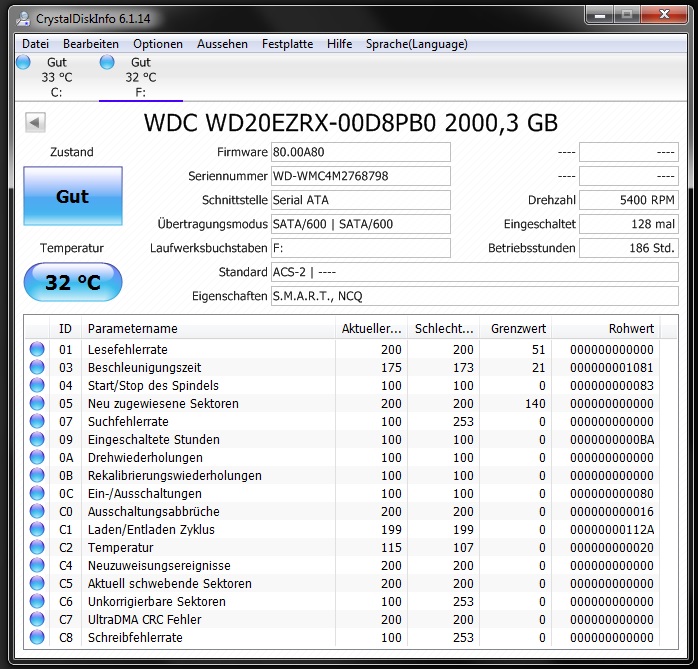This screenshot has width=698, height=669.
Task: Click status orb for Unkorrigierbare Sektoren
Action: tap(37, 601)
